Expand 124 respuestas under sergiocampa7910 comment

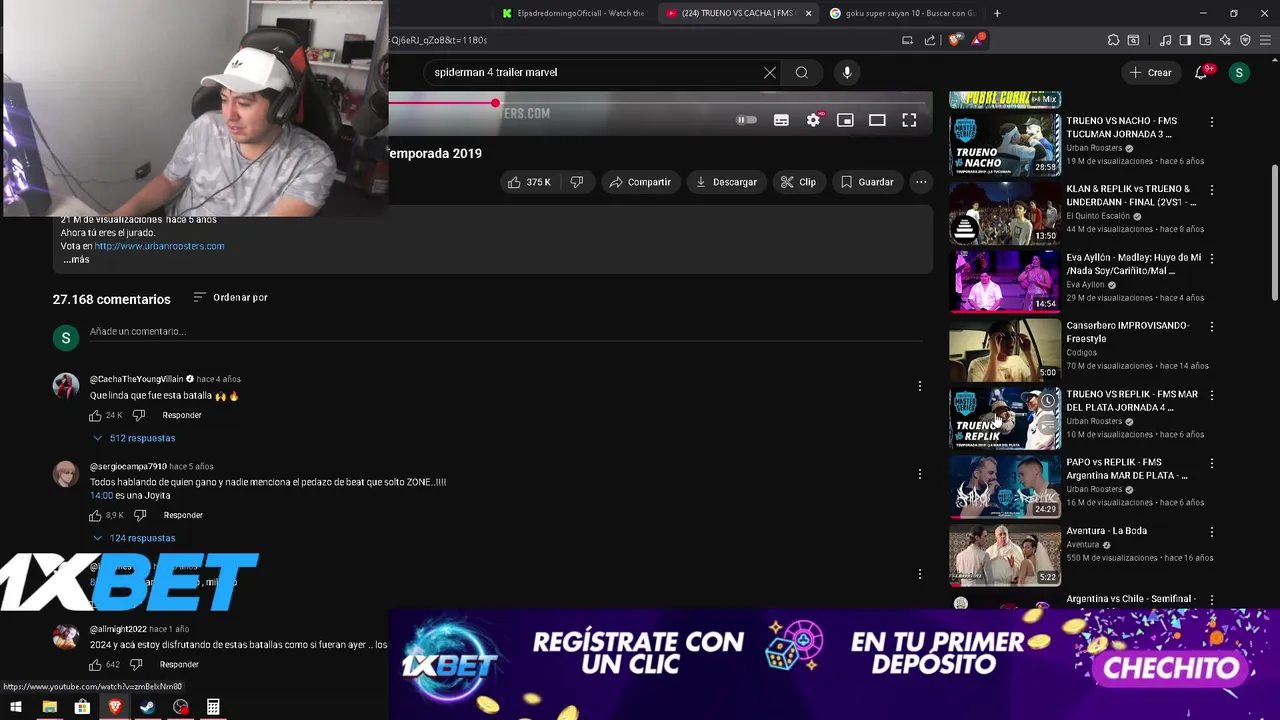point(134,538)
